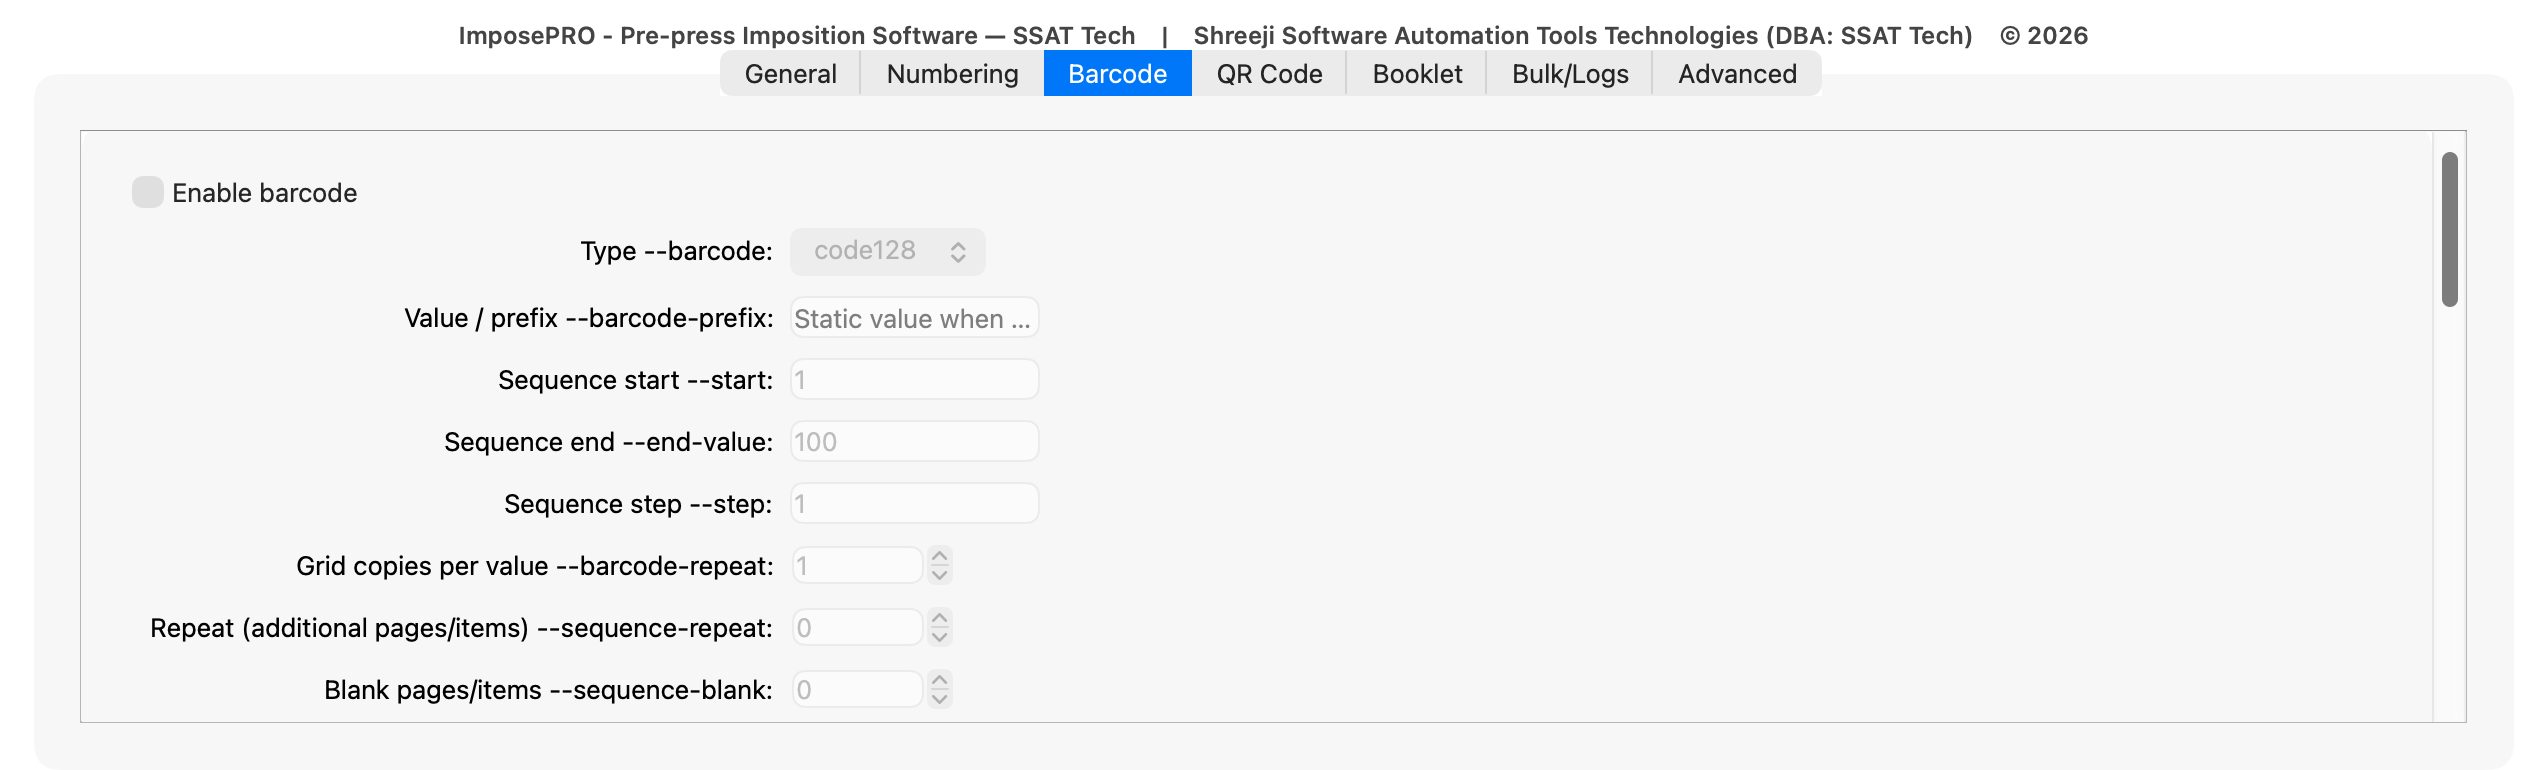The width and height of the screenshot is (2536, 770).
Task: Increase the sequence-repeat stepper value
Action: [939, 618]
